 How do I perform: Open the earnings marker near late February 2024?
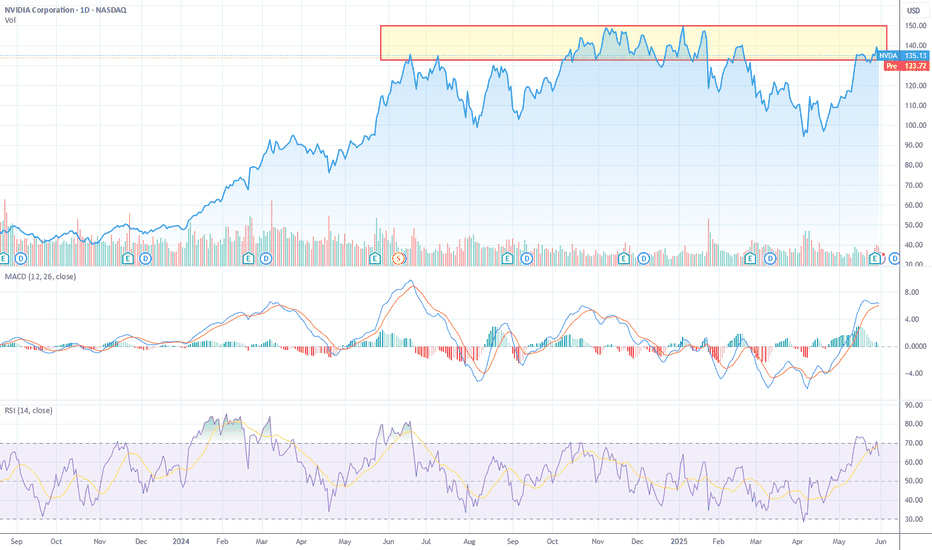click(248, 259)
